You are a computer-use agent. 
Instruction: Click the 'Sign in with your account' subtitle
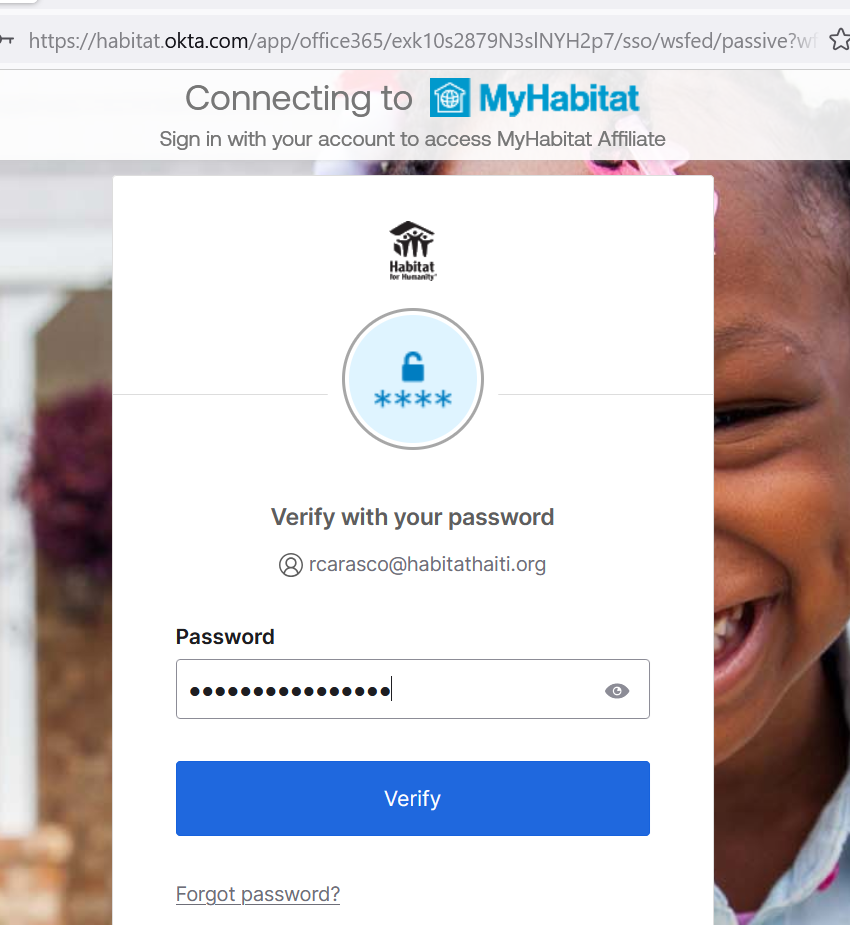[x=412, y=139]
